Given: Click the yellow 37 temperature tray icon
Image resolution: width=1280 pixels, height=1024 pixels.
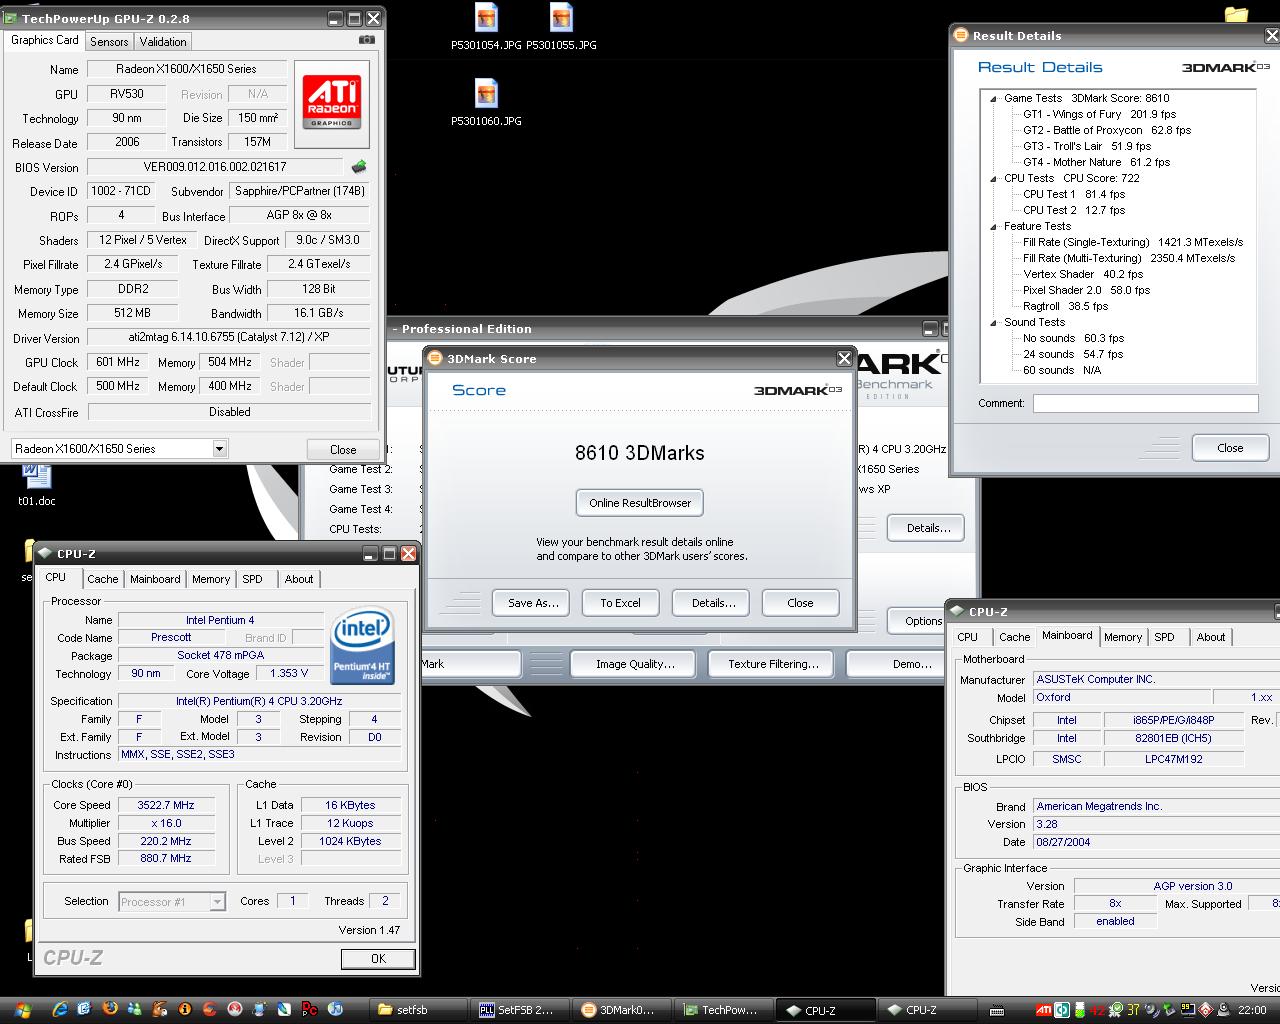Looking at the screenshot, I should coord(1132,1010).
